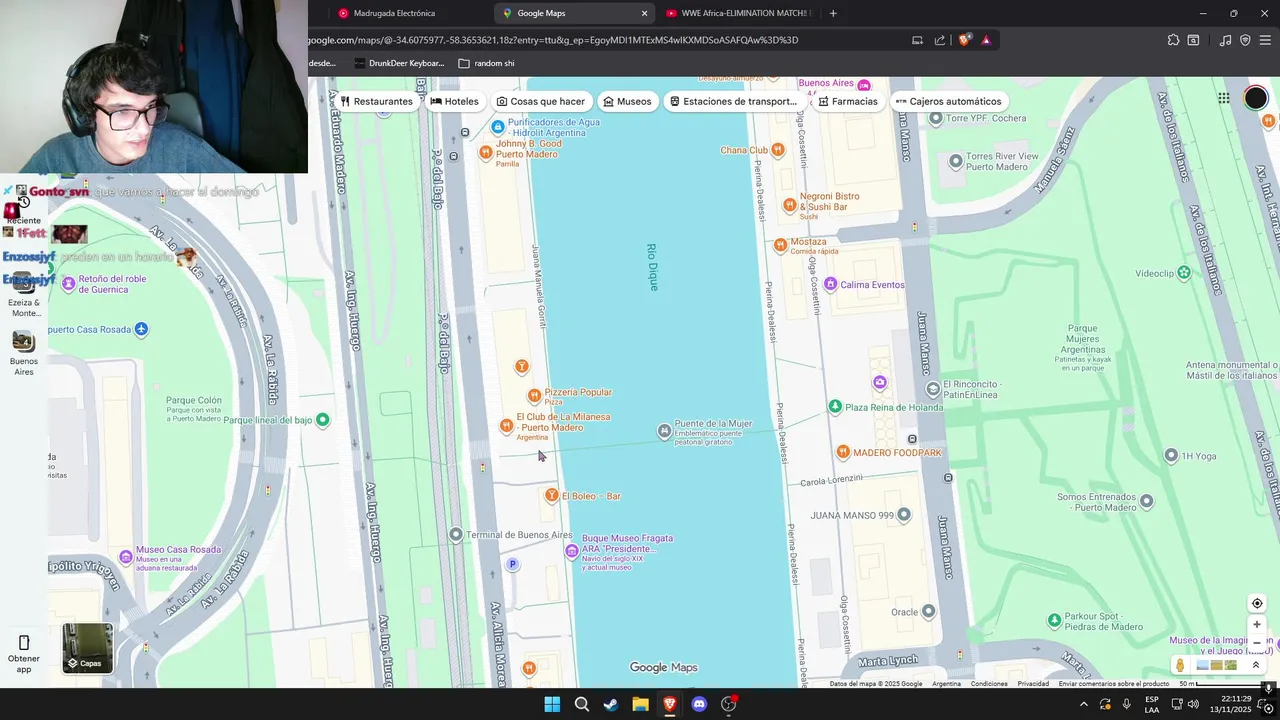Expand the imagery strip with double chevron
This screenshot has width=1280, height=720.
(x=1256, y=665)
